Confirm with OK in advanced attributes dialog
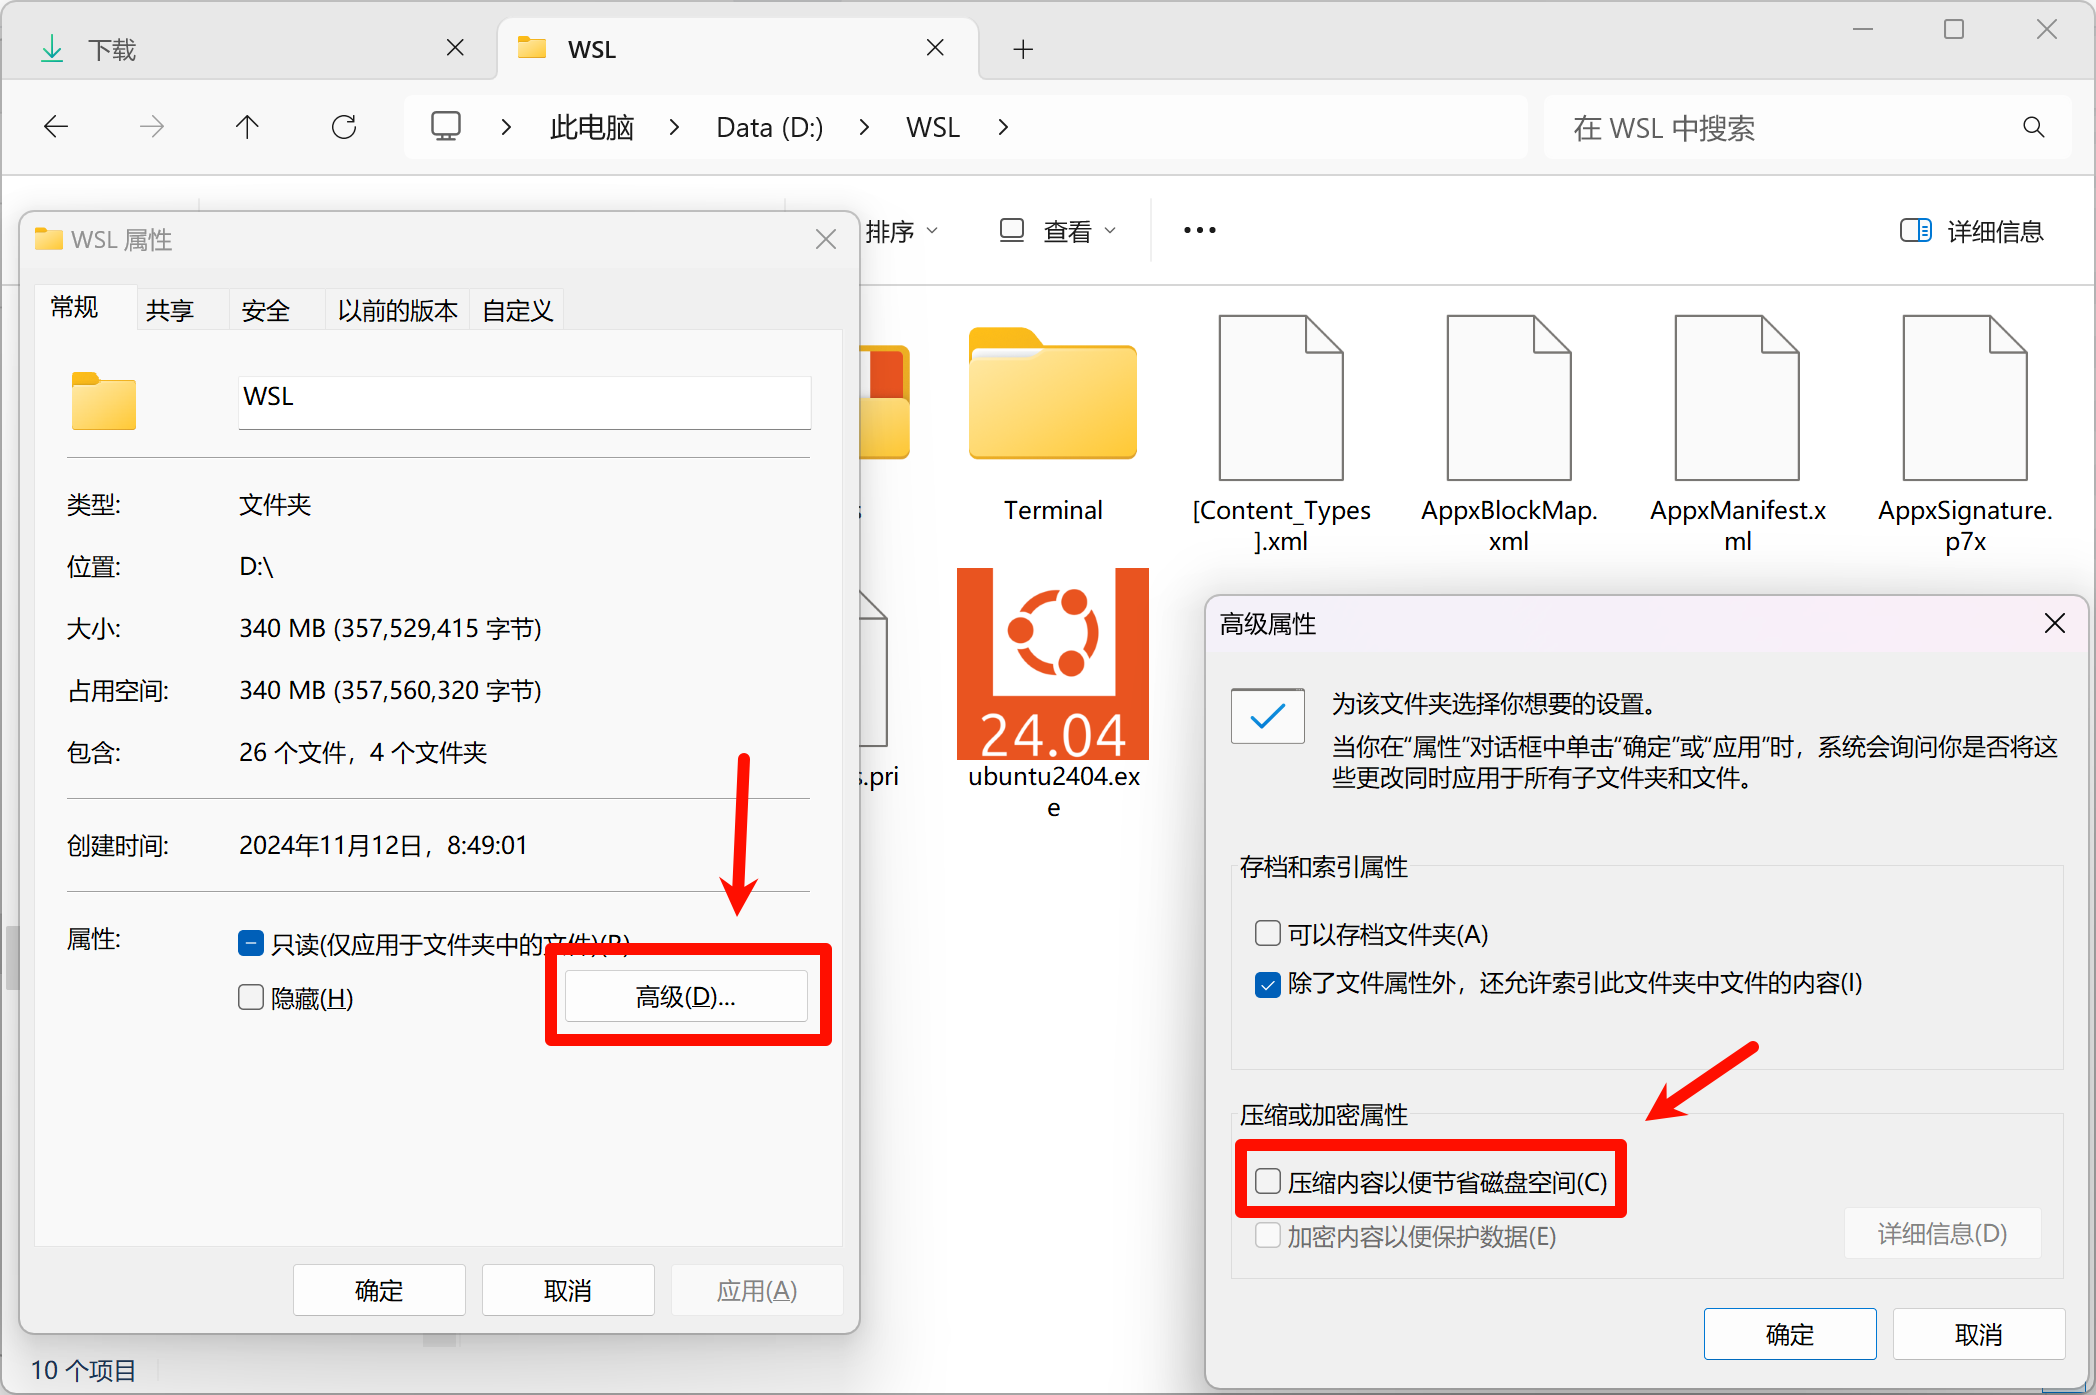 tap(1789, 1334)
